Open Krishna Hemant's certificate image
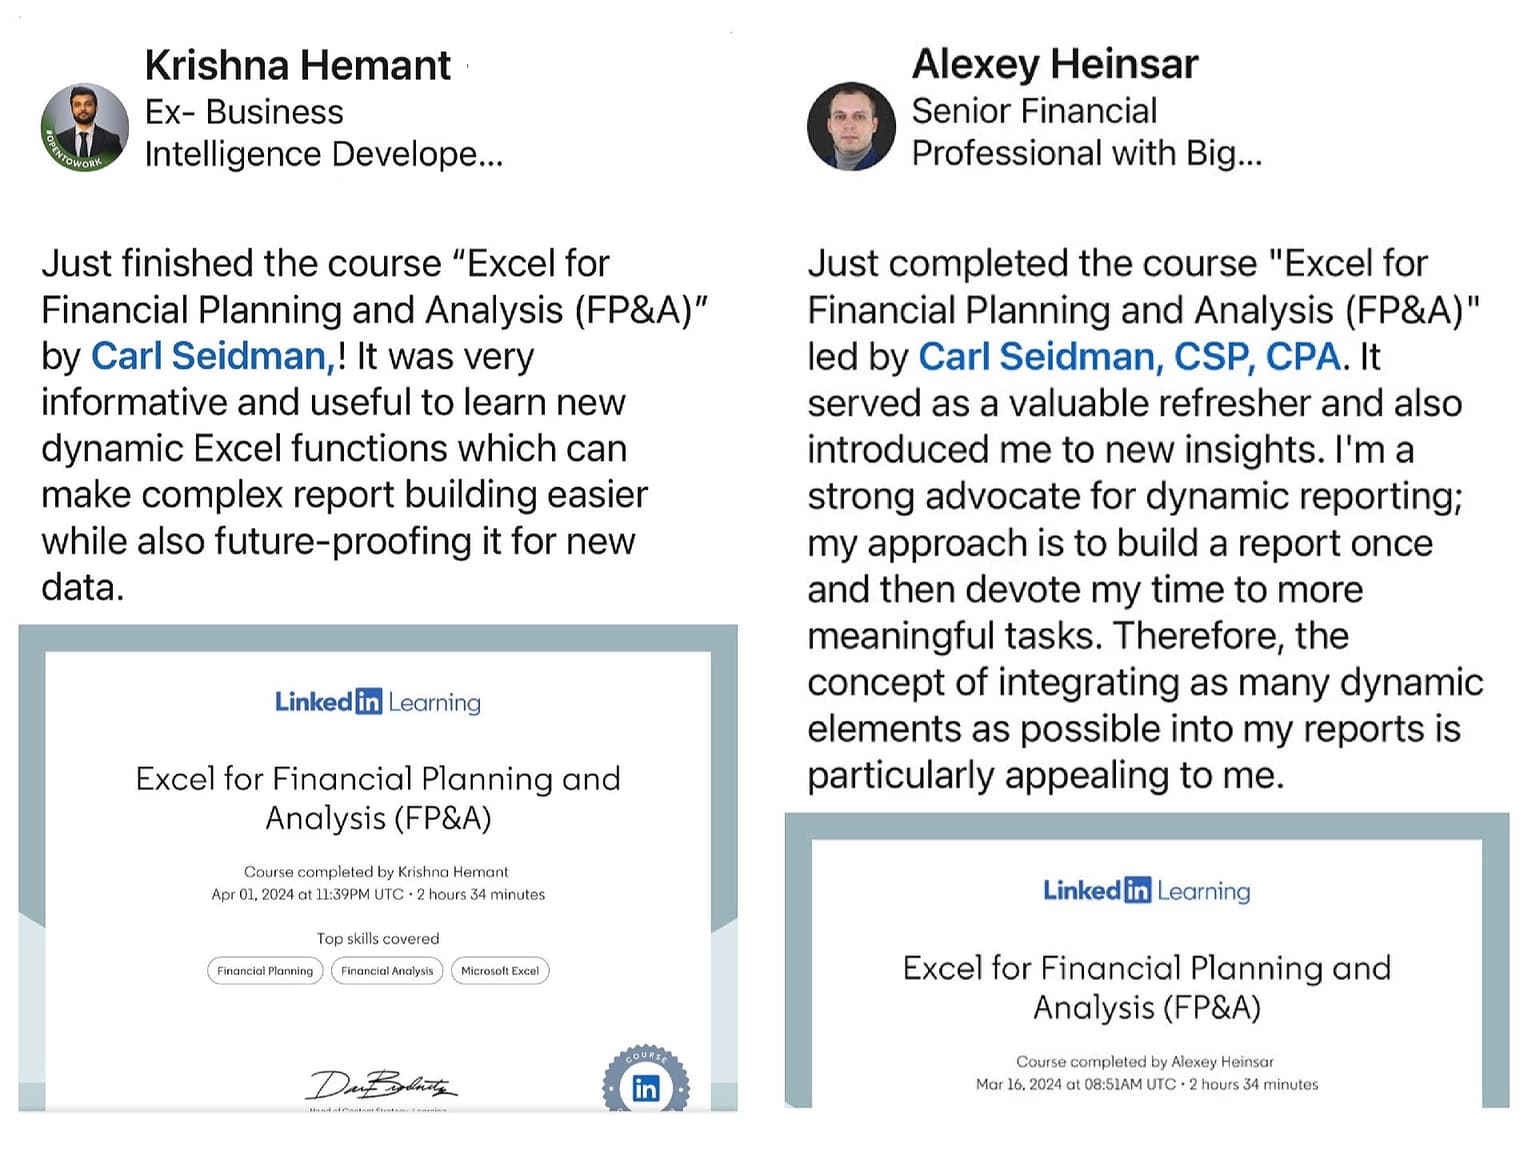This screenshot has width=1536, height=1152. click(378, 868)
